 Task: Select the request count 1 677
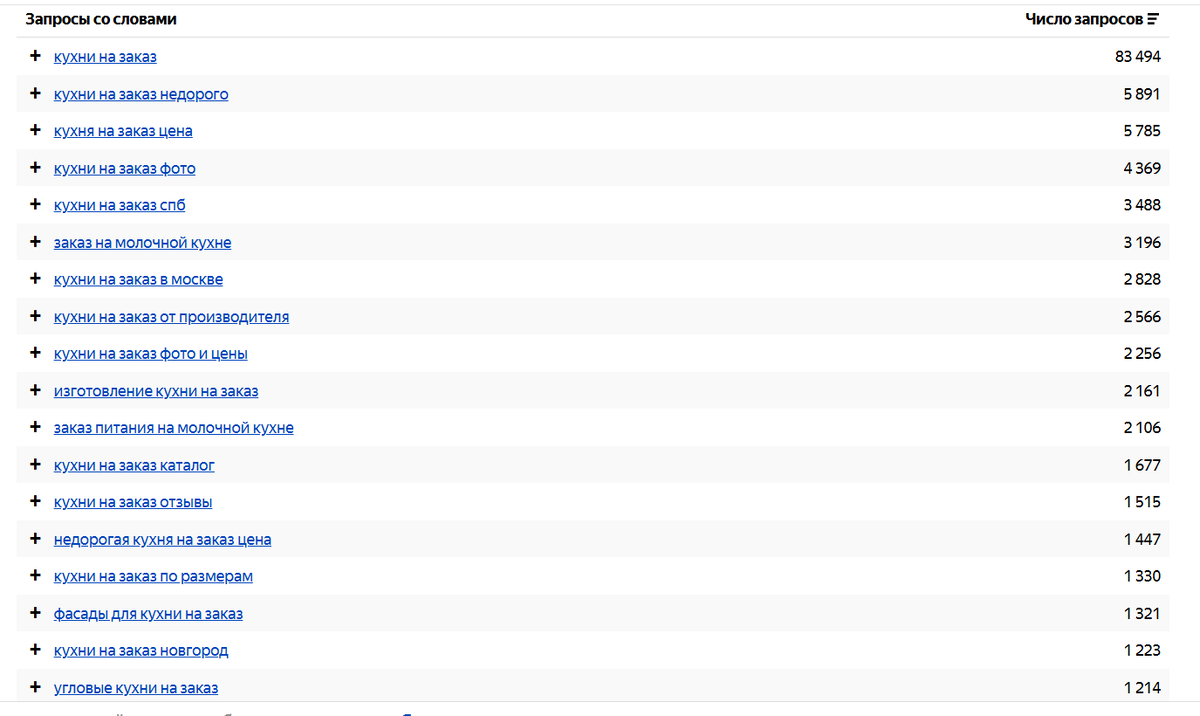[1143, 466]
